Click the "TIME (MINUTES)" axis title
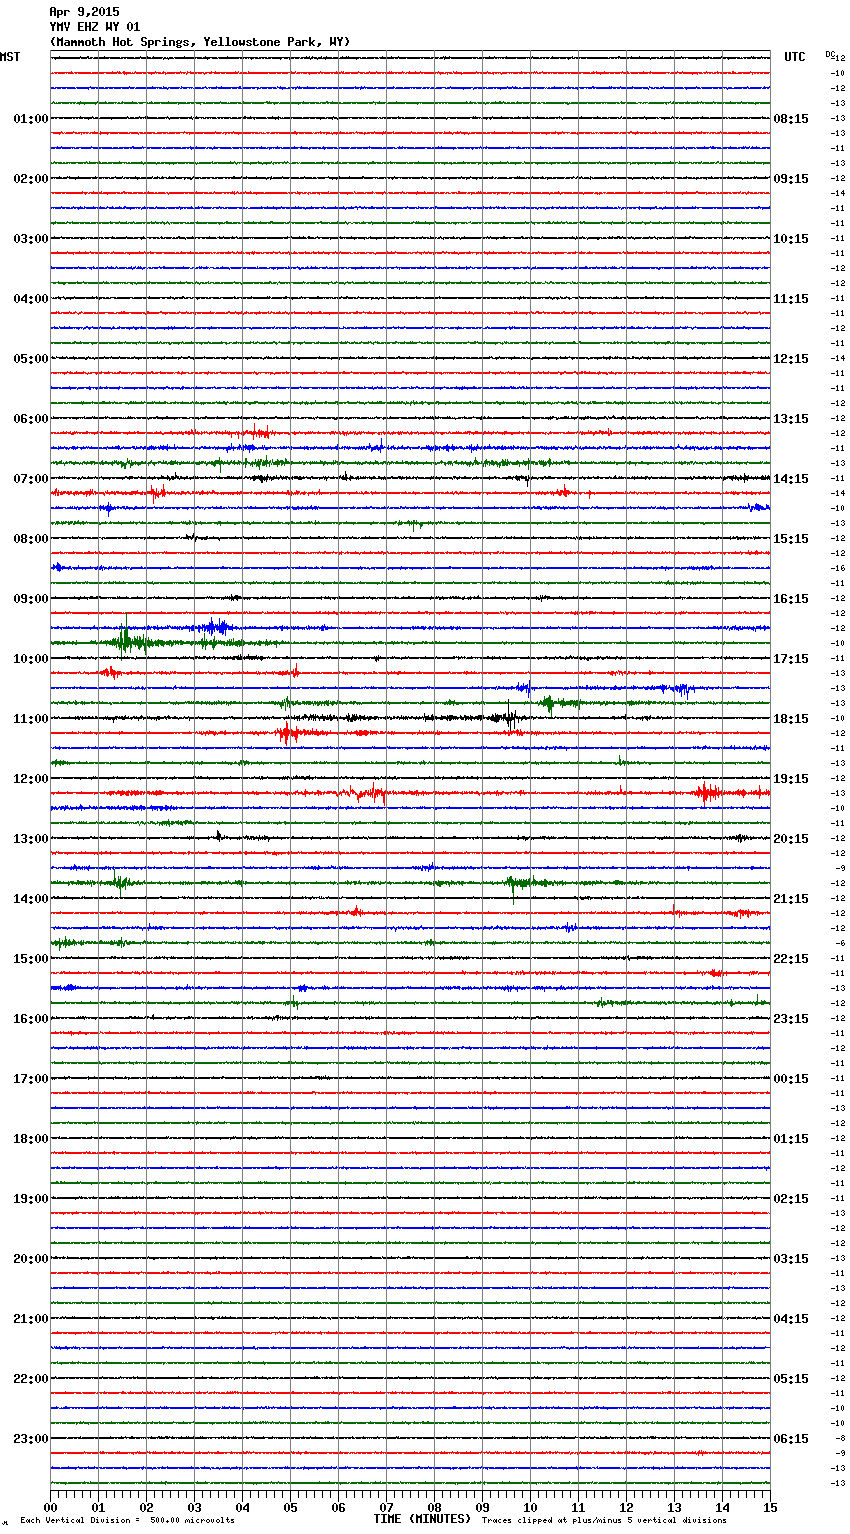The width and height of the screenshot is (850, 1534). 422,1519
